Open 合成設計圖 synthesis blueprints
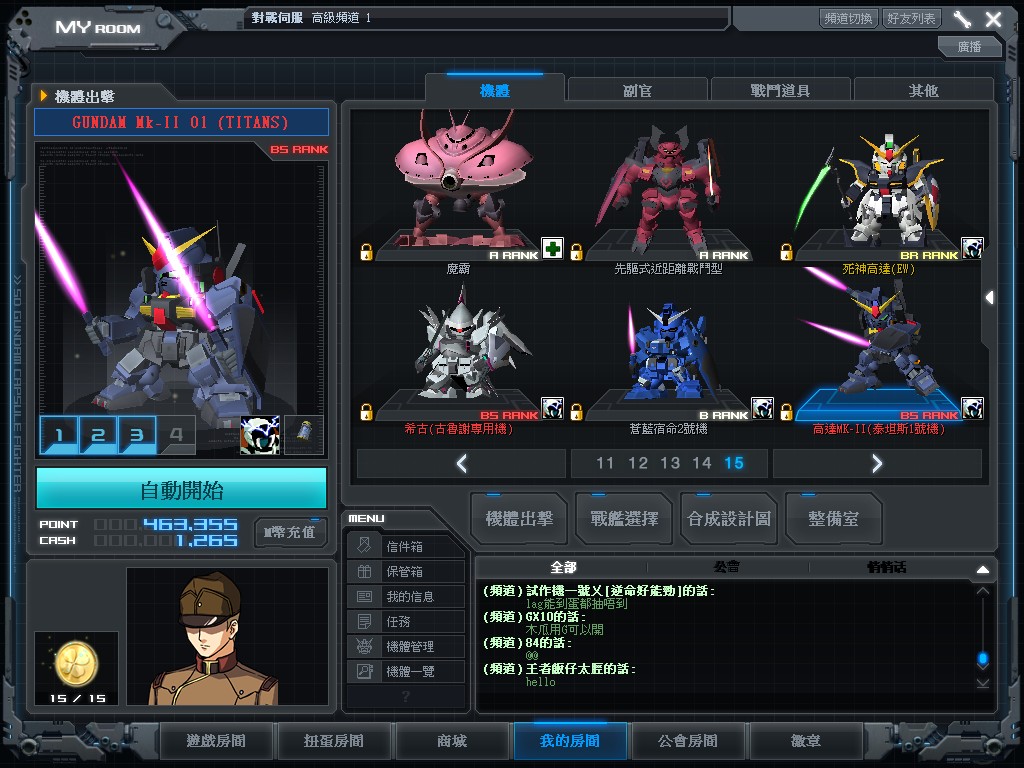The height and width of the screenshot is (768, 1024). [x=729, y=519]
